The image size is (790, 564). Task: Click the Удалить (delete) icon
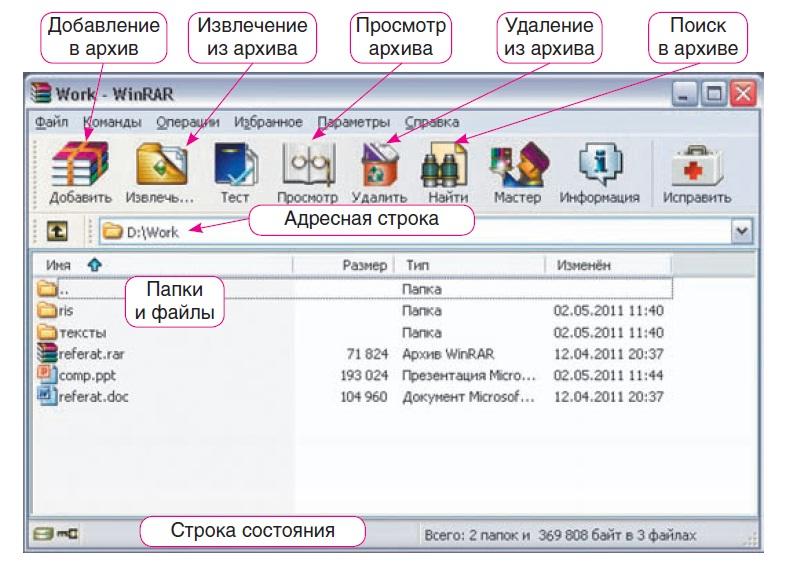pos(379,165)
